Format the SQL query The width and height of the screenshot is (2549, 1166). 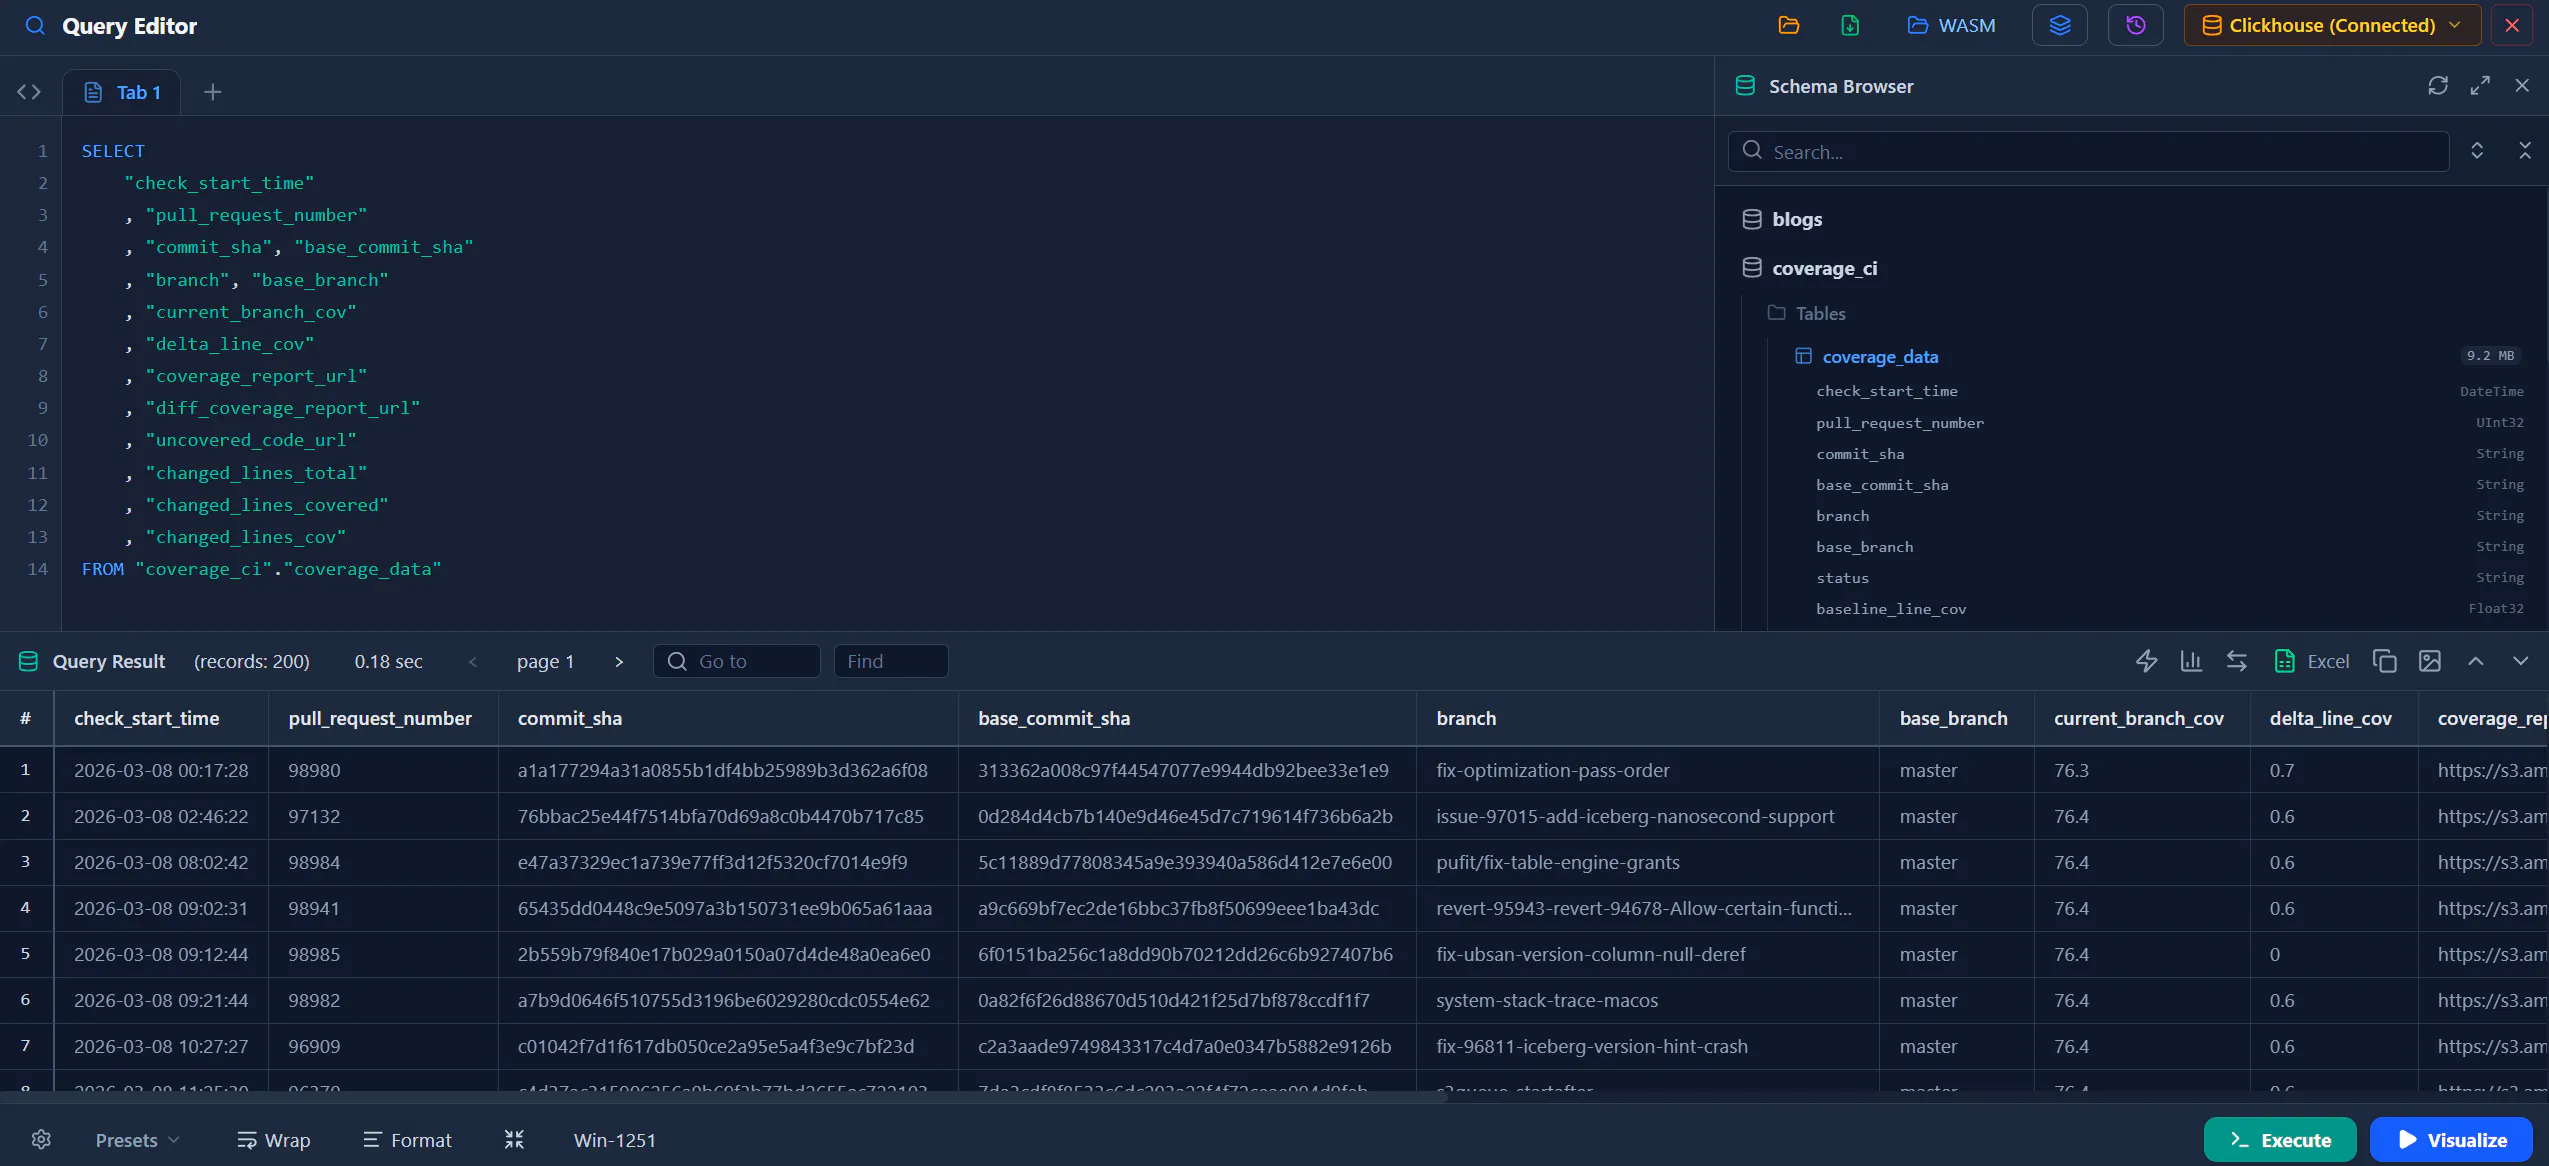click(407, 1140)
